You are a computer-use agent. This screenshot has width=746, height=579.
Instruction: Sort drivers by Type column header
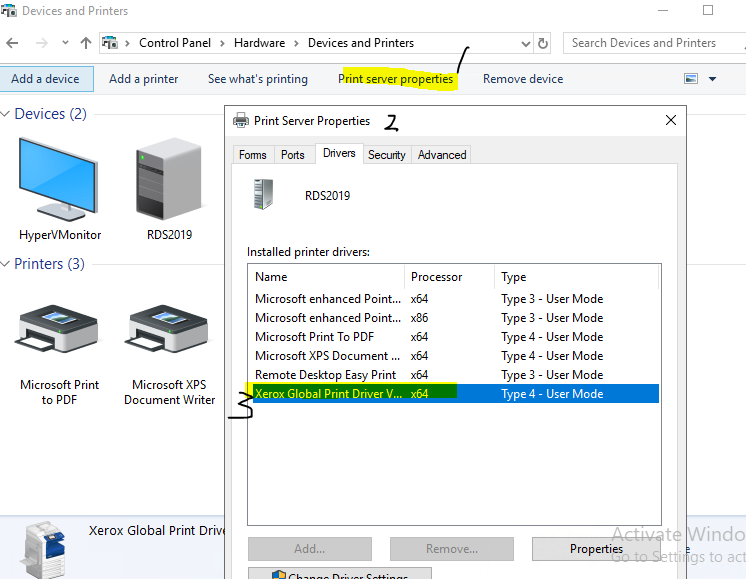coord(577,277)
